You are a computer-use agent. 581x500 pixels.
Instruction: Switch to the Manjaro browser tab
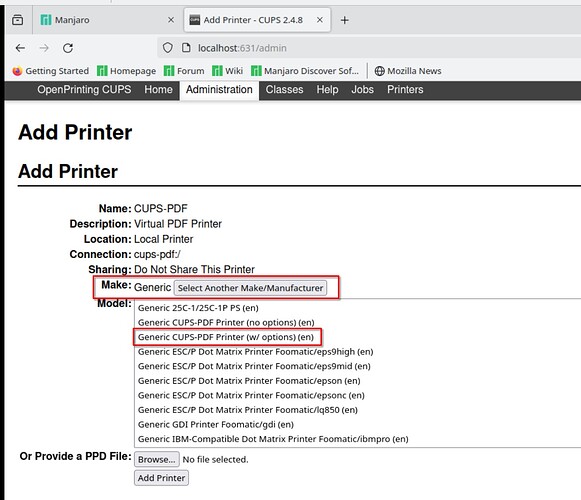[x=107, y=20]
